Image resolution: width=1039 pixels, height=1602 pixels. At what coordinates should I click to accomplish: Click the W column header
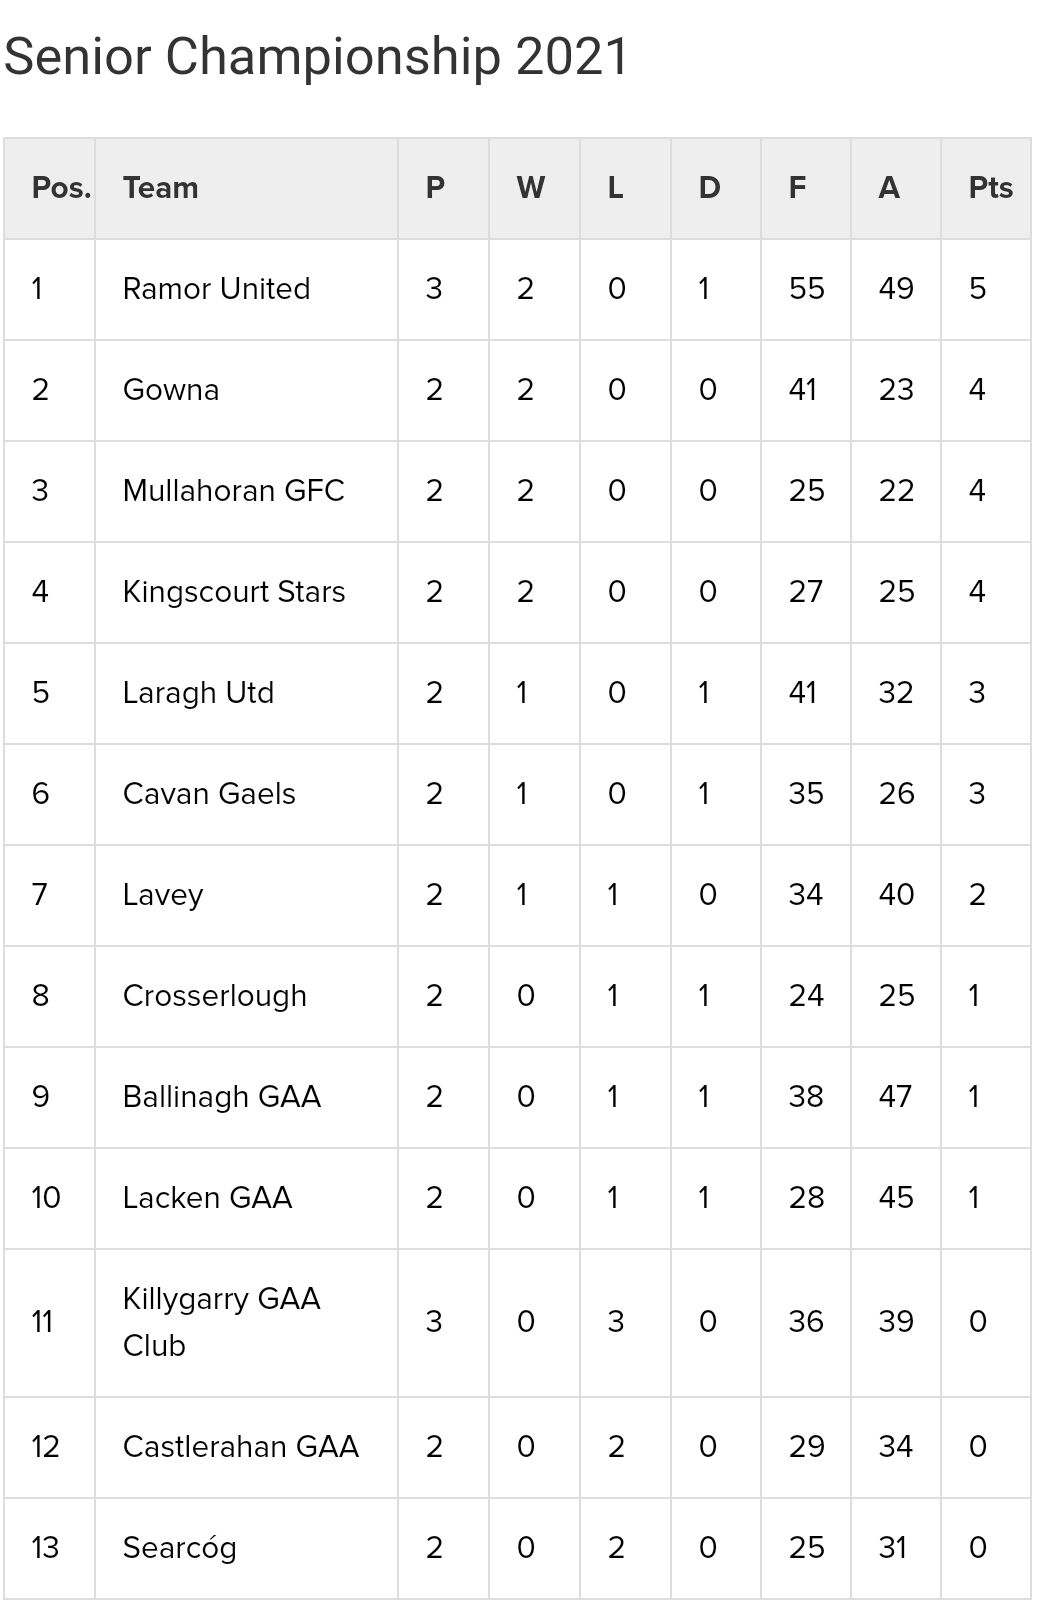(x=530, y=188)
